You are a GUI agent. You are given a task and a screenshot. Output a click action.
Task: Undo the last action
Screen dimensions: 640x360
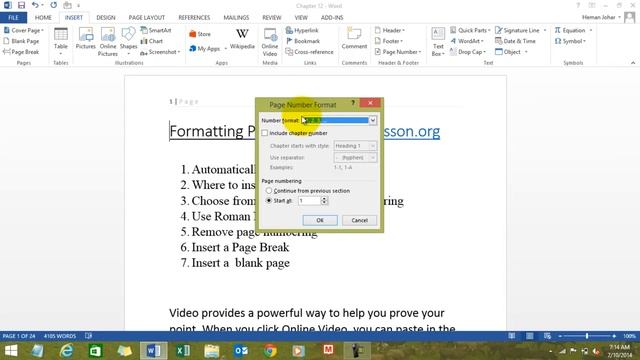pyautogui.click(x=35, y=5)
